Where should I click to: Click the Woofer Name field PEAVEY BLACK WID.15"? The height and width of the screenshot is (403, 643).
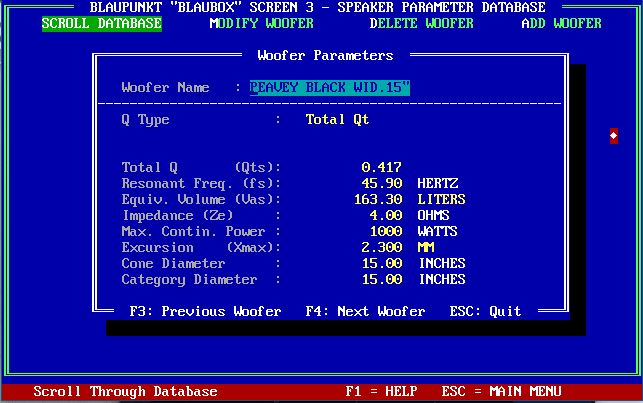[x=330, y=87]
